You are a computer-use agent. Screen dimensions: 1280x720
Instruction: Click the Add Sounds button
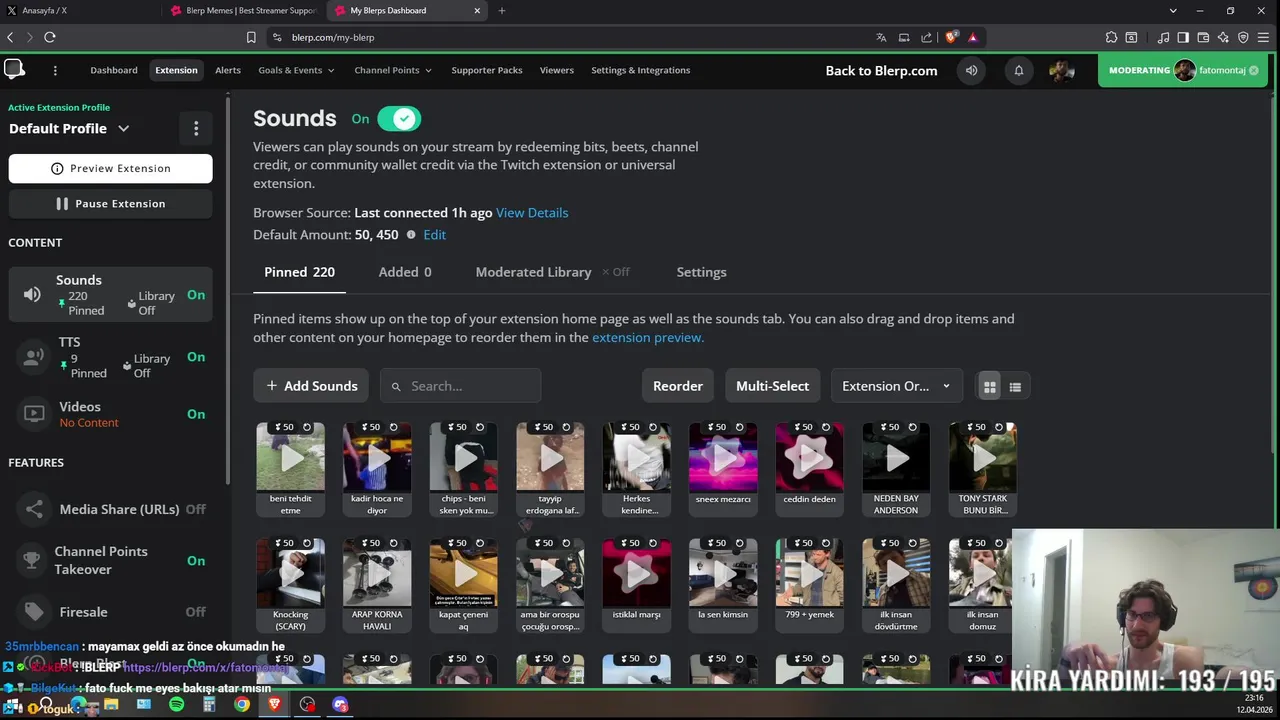pyautogui.click(x=311, y=386)
